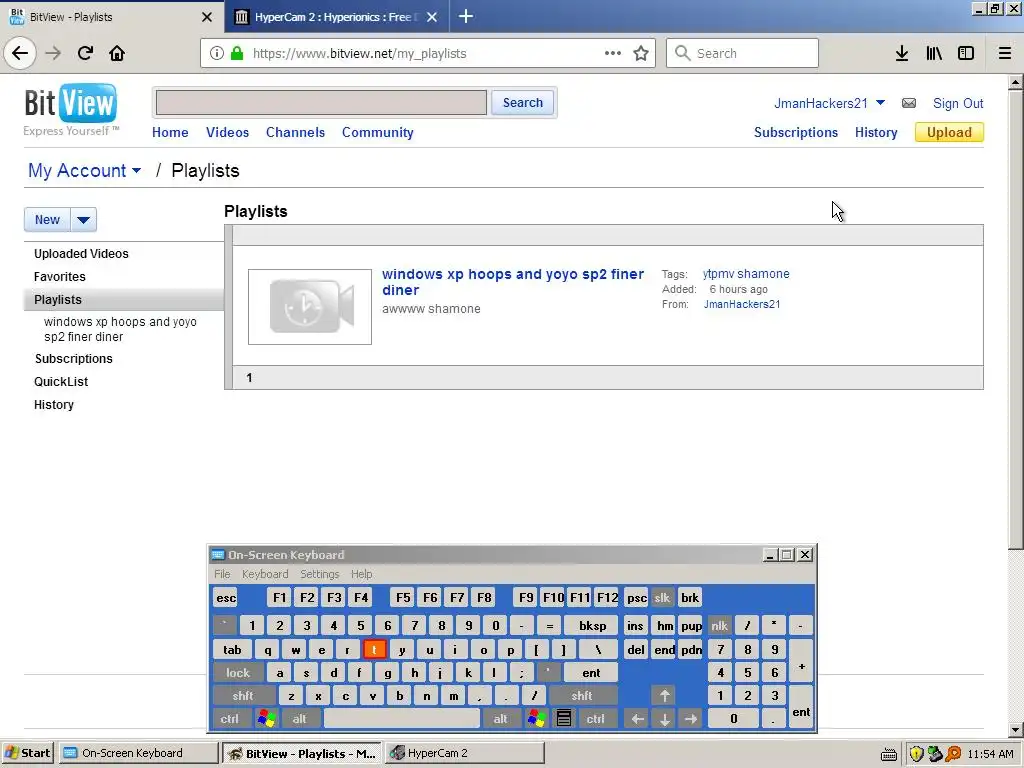The image size is (1024, 768).
Task: Open a new browser tab with plus
Action: [x=466, y=16]
